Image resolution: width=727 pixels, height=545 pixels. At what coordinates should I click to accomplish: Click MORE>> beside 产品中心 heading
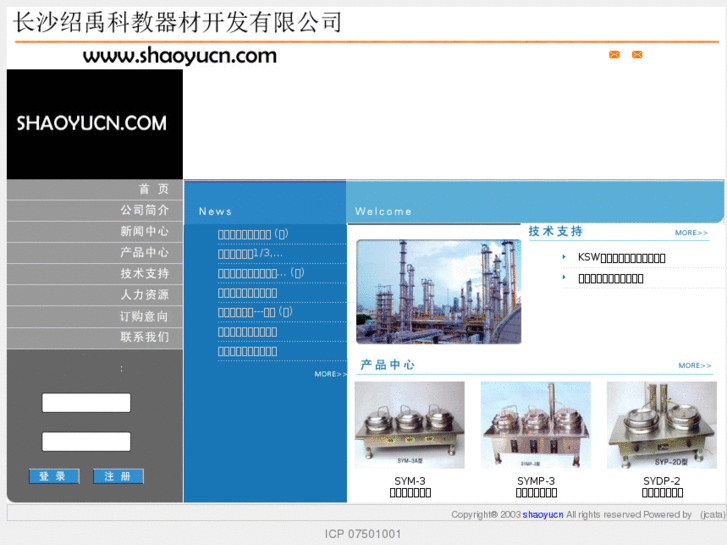[695, 365]
